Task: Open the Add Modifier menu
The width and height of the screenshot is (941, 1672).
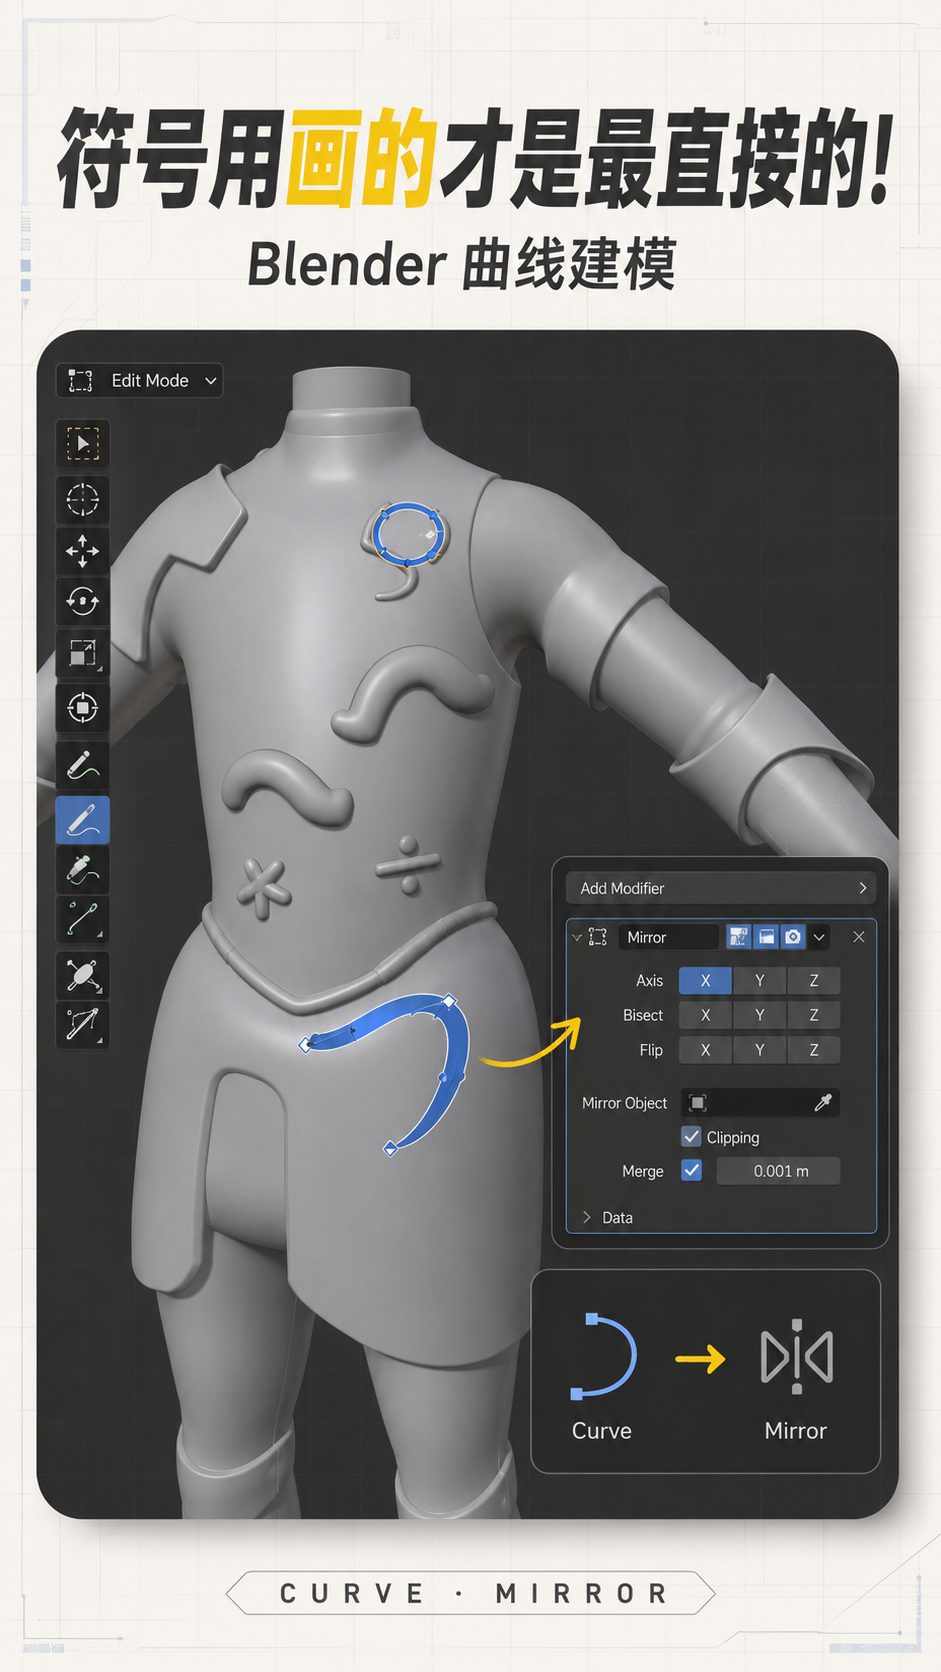Action: (721, 888)
